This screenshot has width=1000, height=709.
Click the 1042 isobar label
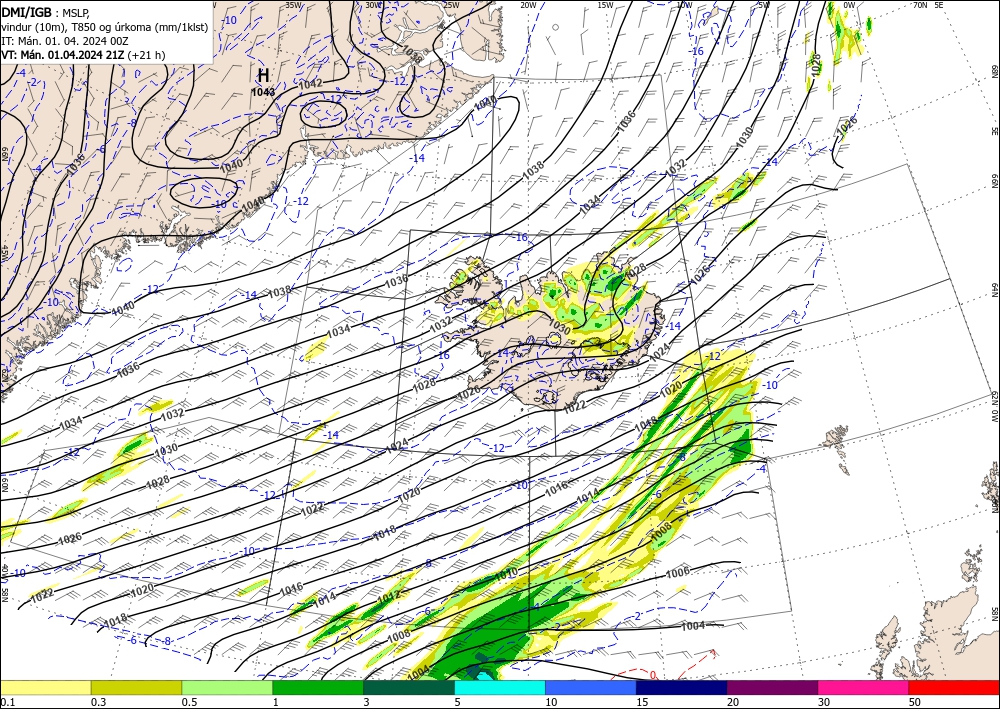pos(310,84)
